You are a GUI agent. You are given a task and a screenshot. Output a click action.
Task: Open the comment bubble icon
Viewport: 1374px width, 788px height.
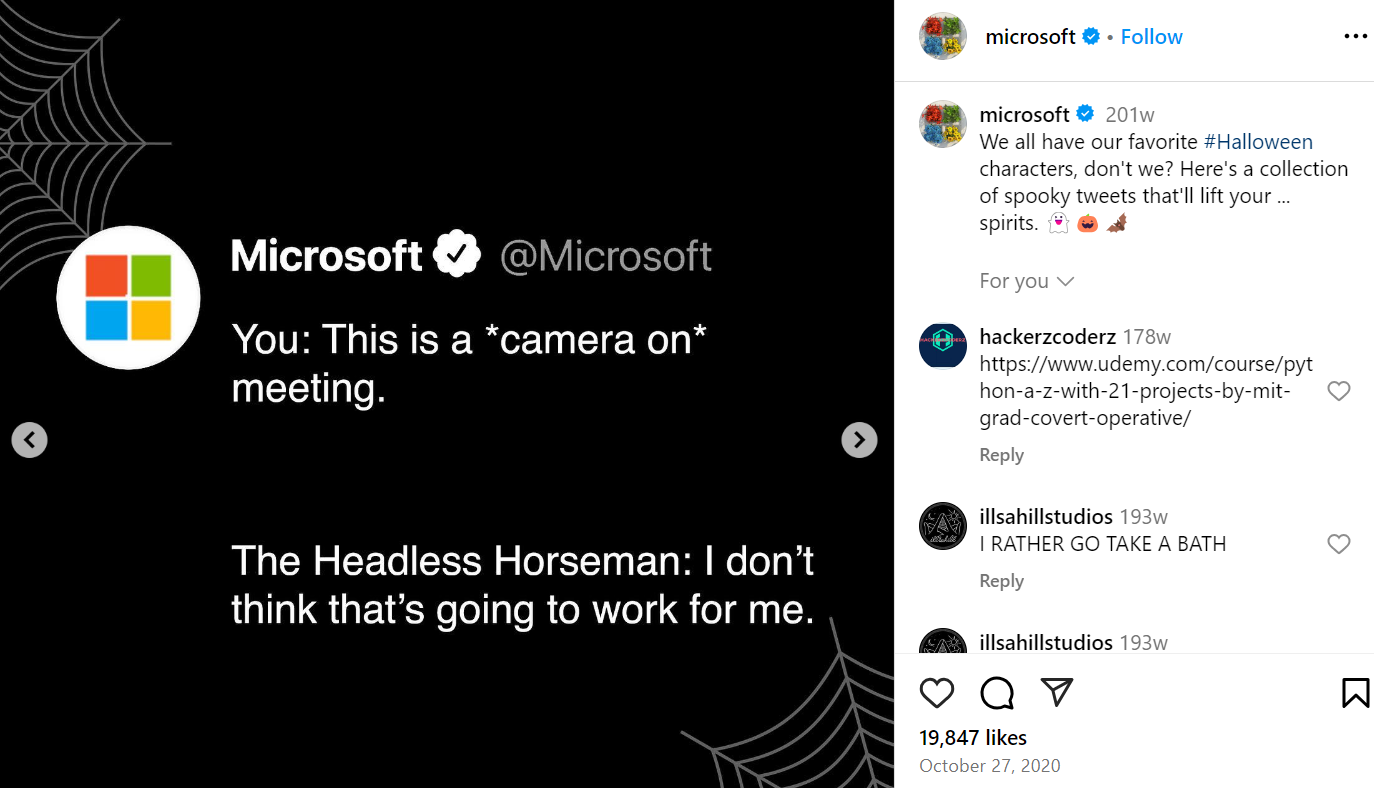click(x=997, y=693)
